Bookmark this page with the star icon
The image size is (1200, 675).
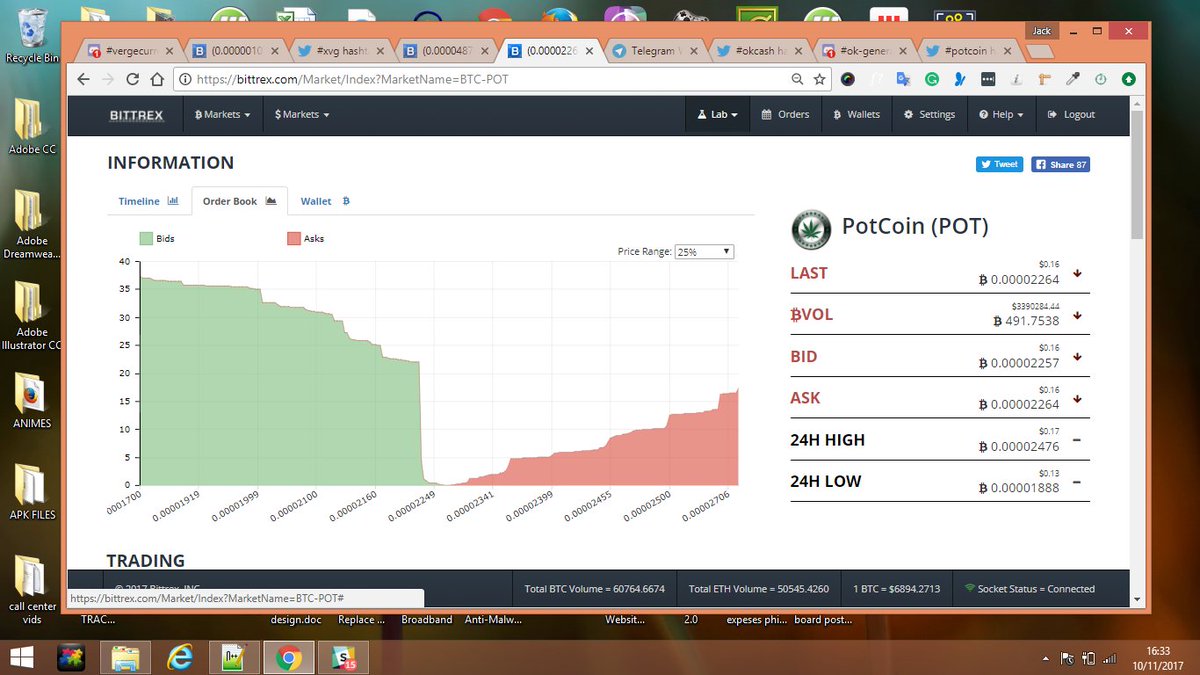point(819,79)
